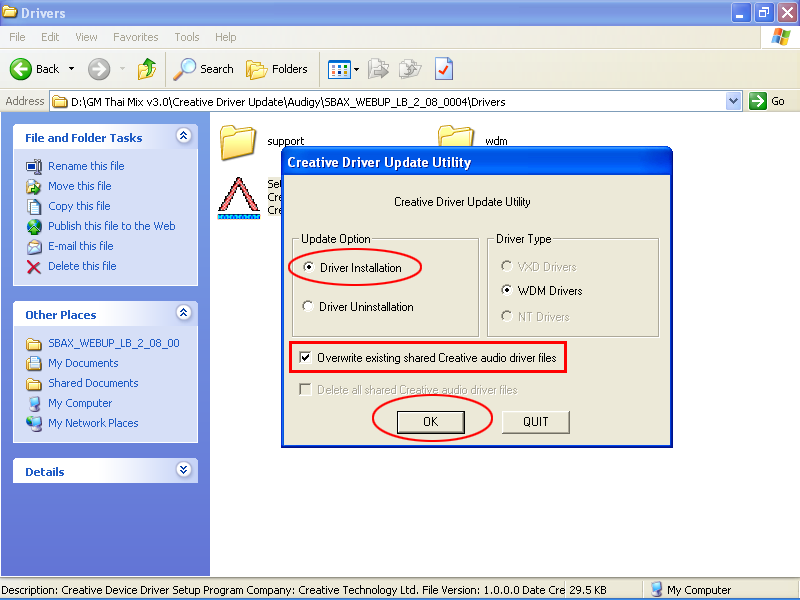
Task: Open the My Network Places link
Action: click(x=93, y=423)
